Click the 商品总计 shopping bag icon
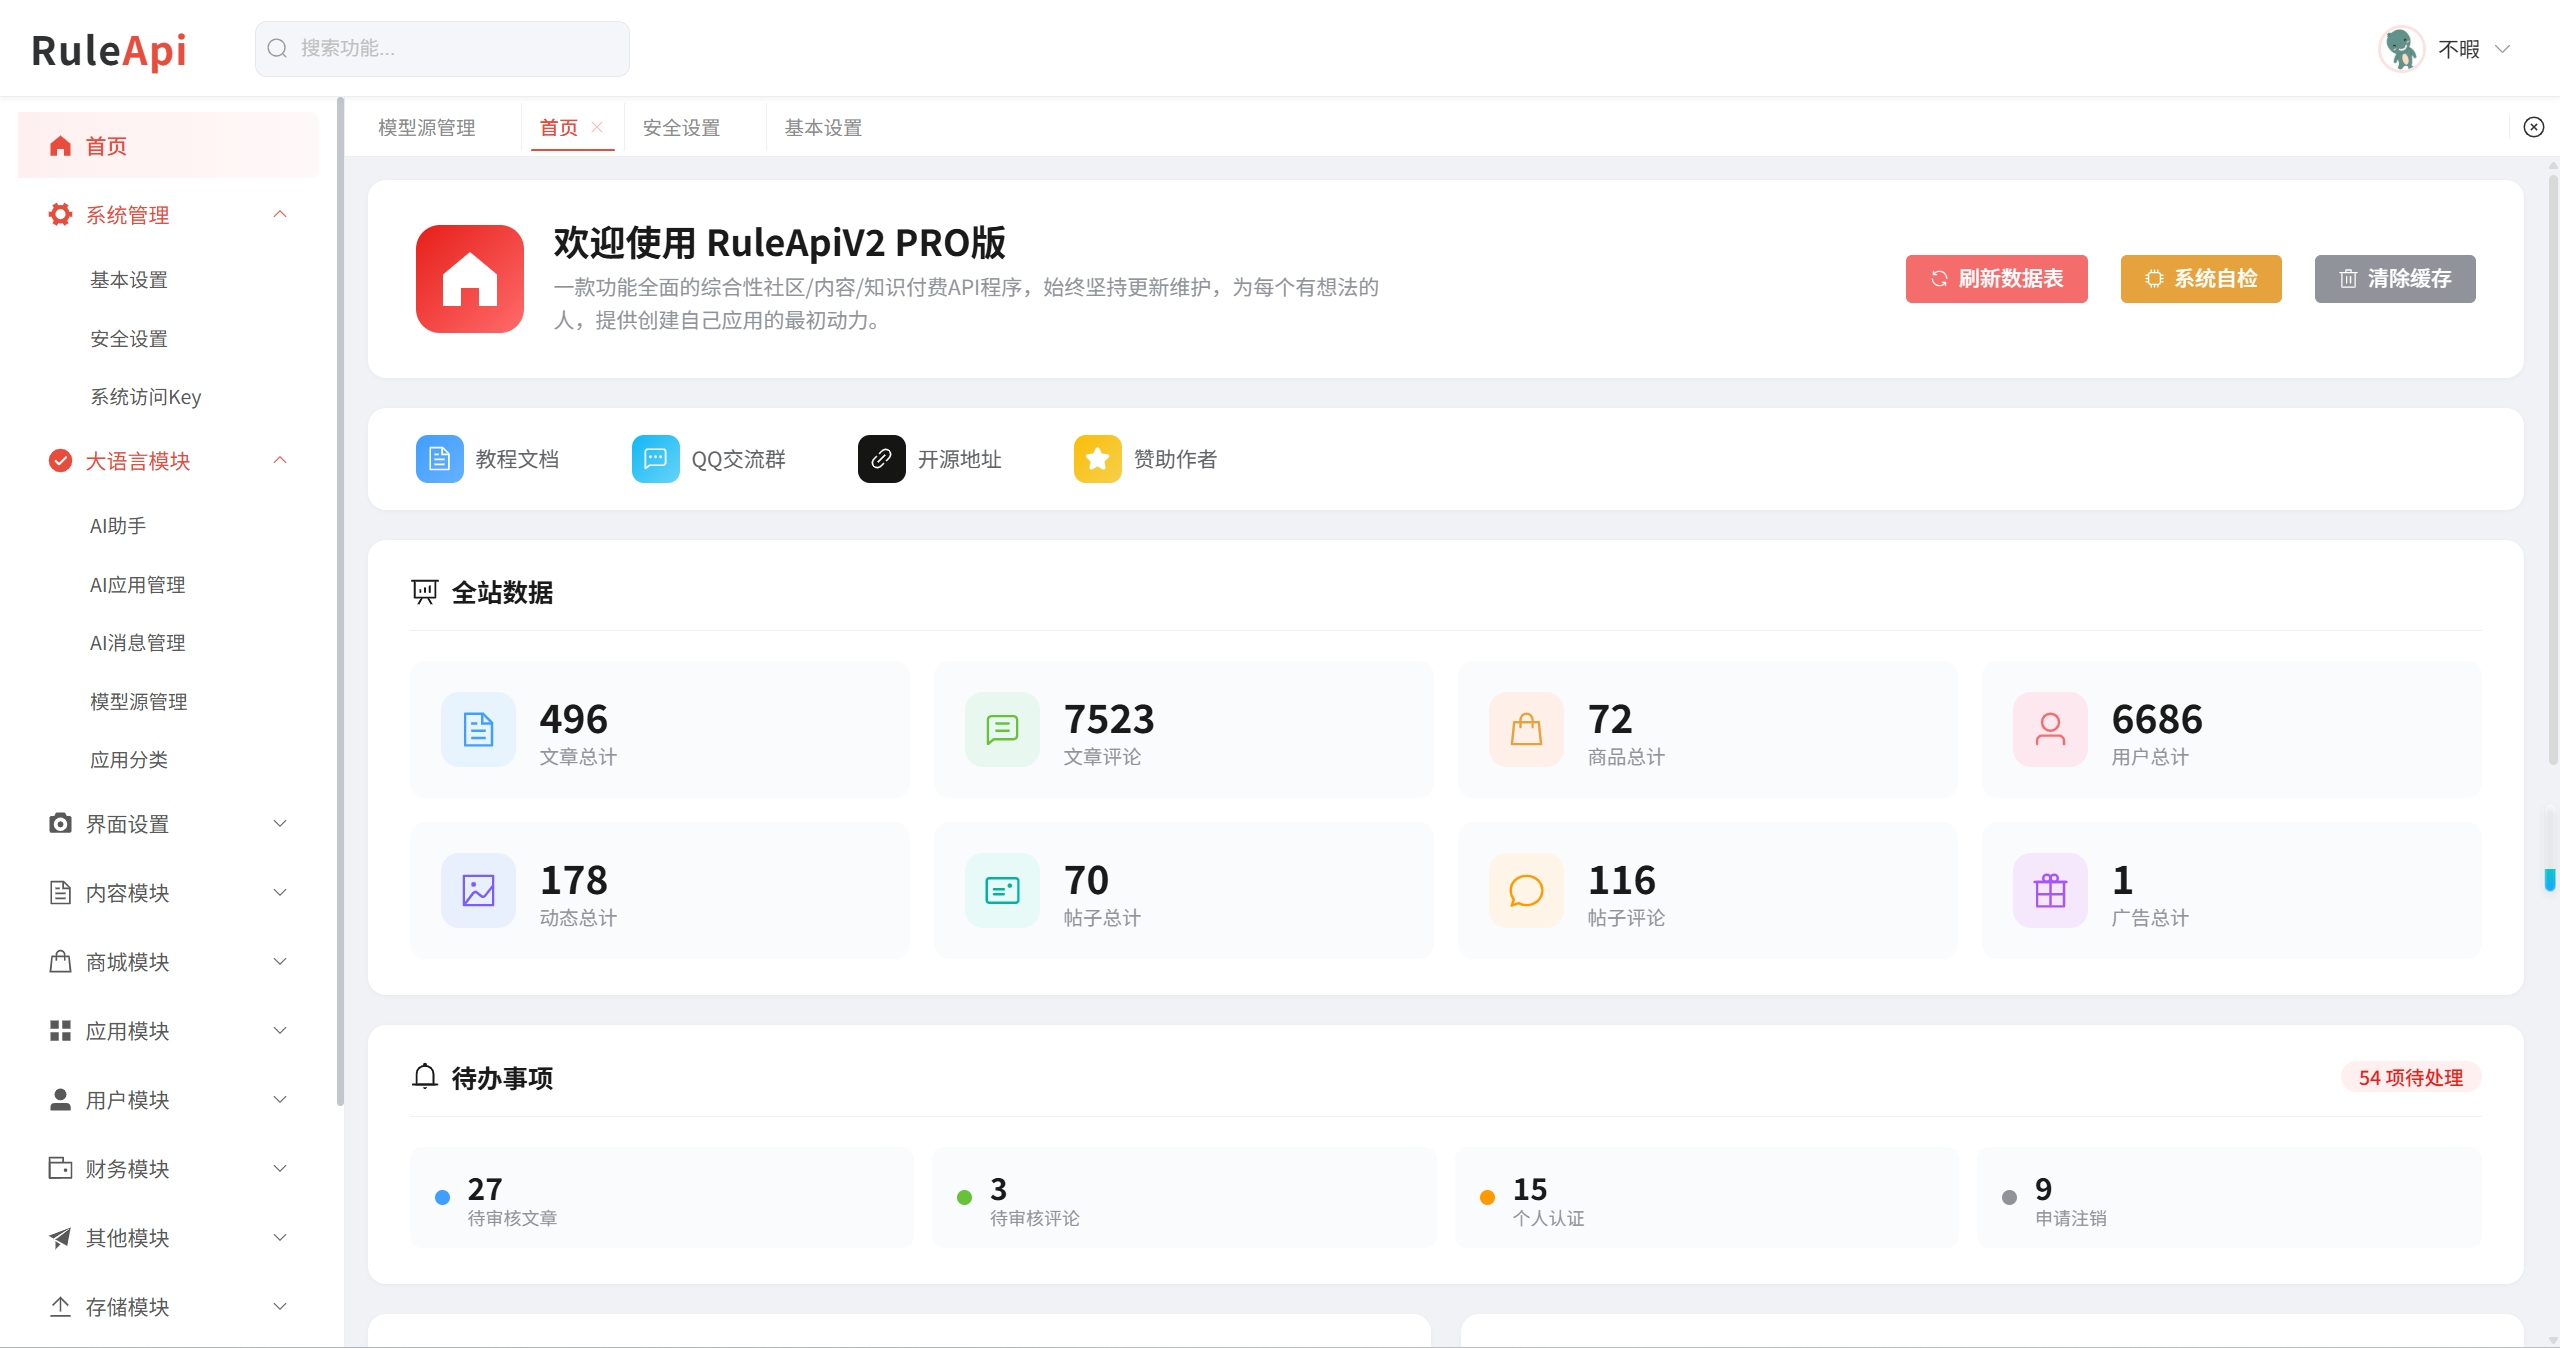 [x=1527, y=730]
